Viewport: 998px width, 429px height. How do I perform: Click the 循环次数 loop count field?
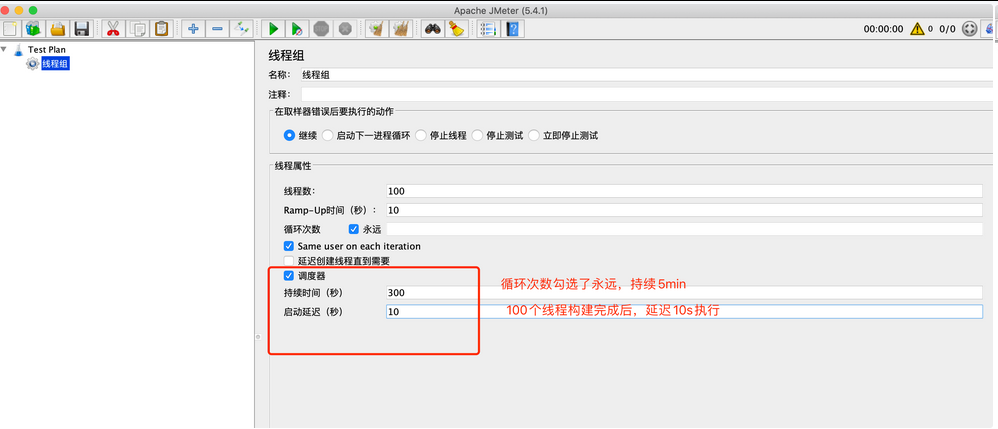(684, 229)
